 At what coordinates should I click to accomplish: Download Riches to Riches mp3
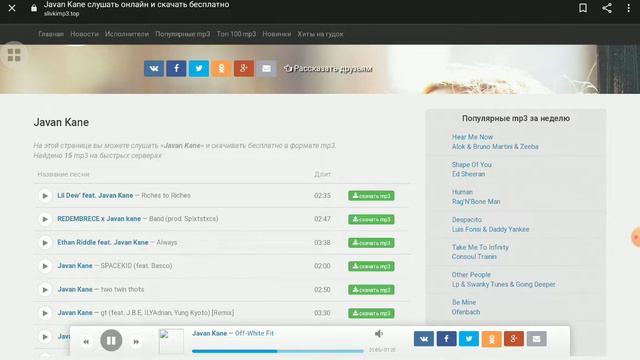tap(371, 196)
